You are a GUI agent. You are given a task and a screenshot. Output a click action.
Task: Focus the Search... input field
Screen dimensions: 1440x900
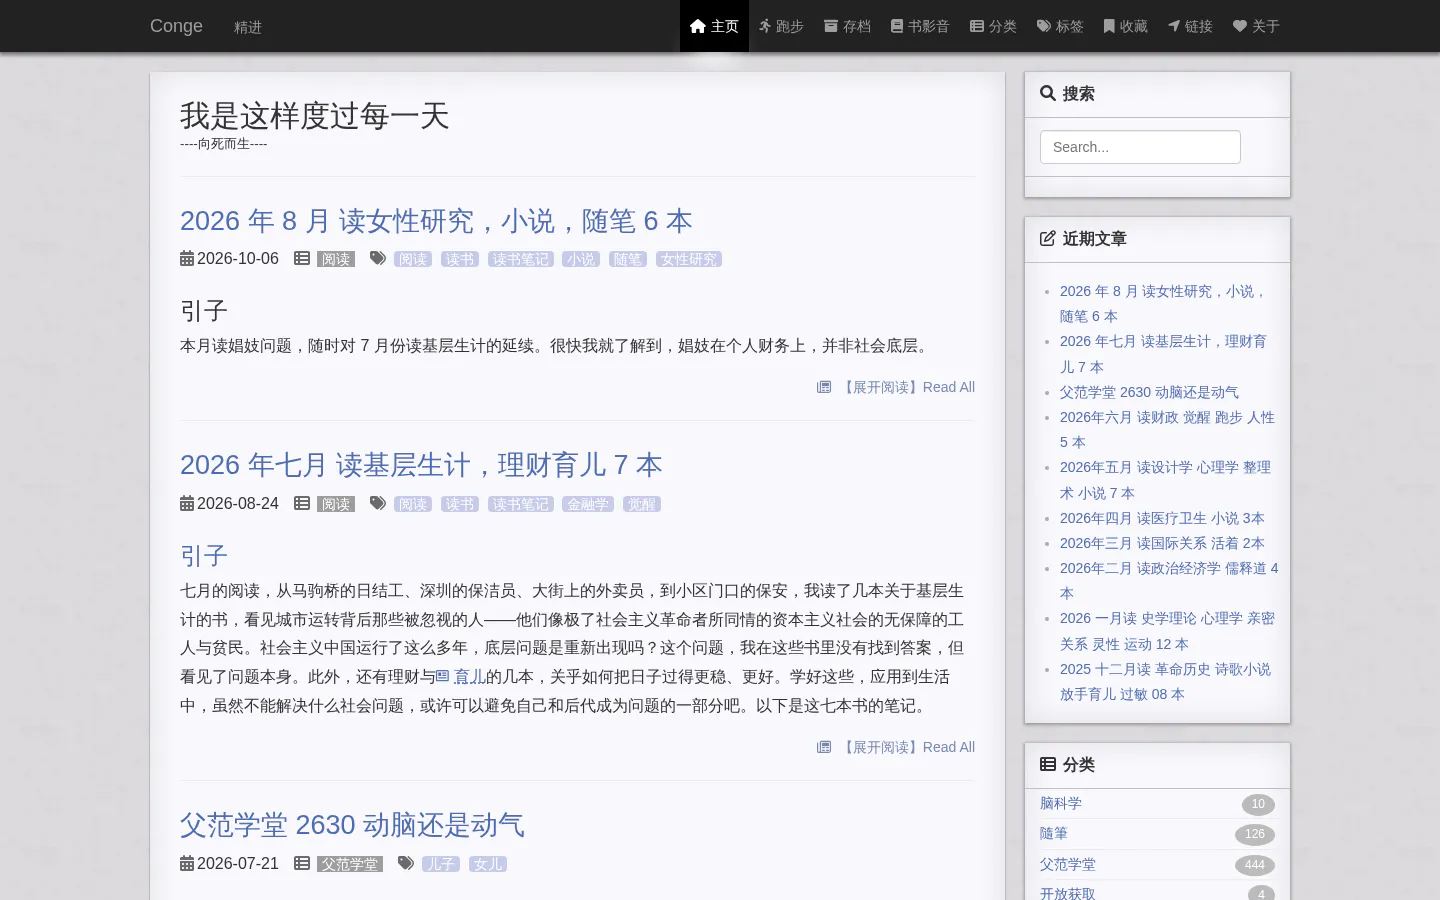click(x=1140, y=147)
